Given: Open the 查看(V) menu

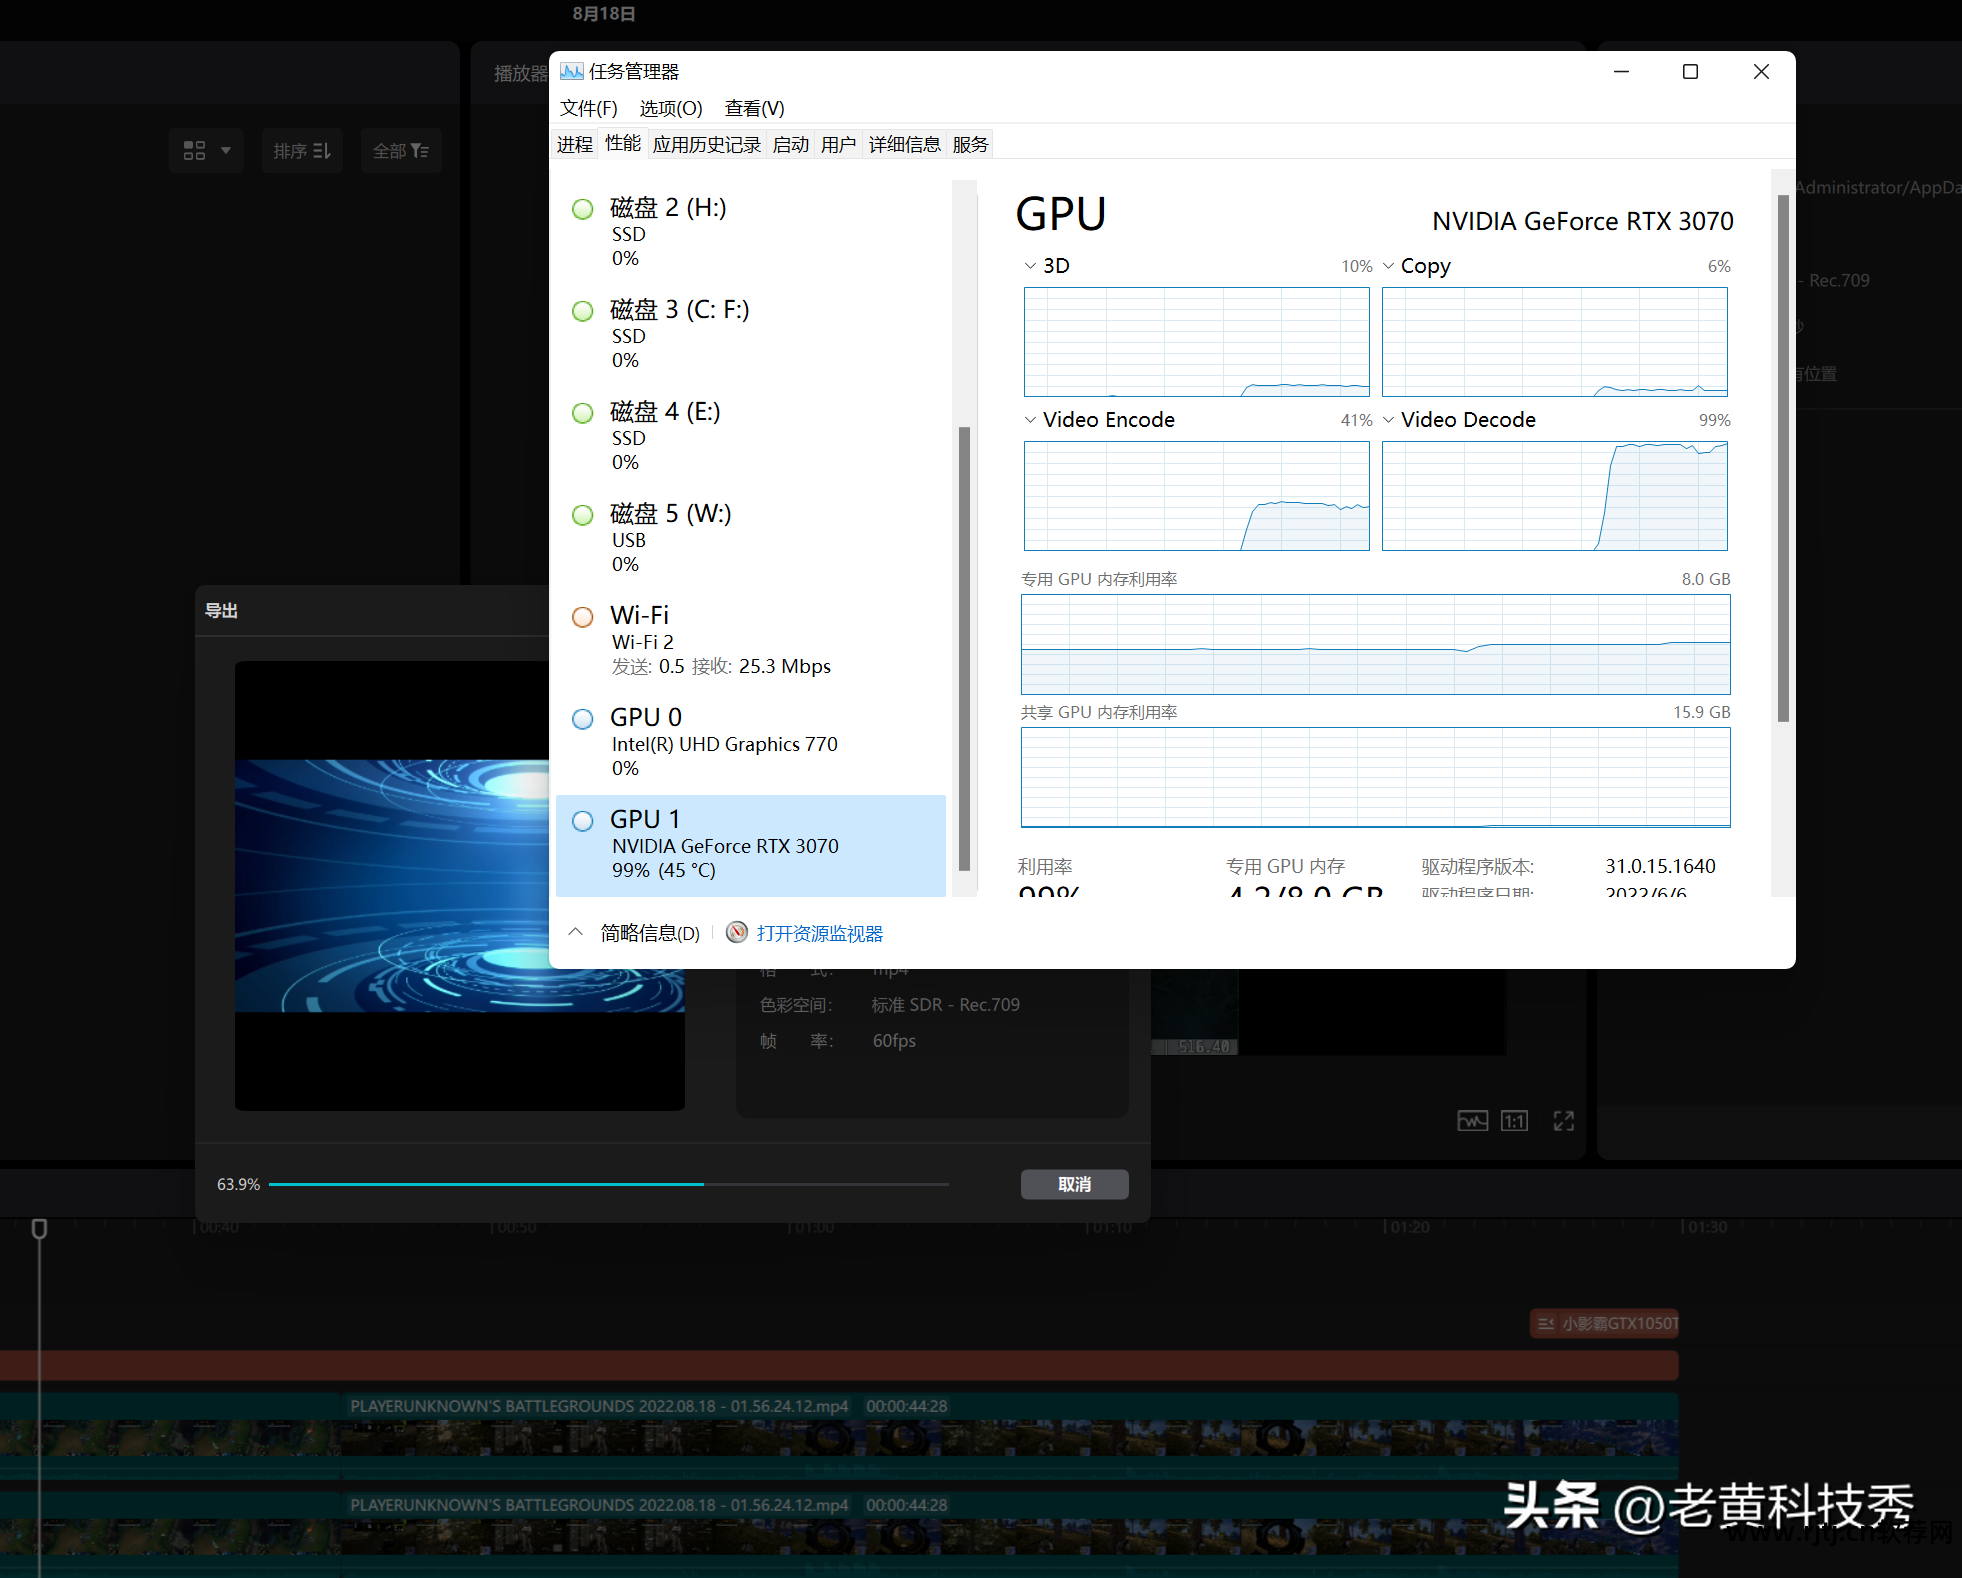Looking at the screenshot, I should 754,108.
